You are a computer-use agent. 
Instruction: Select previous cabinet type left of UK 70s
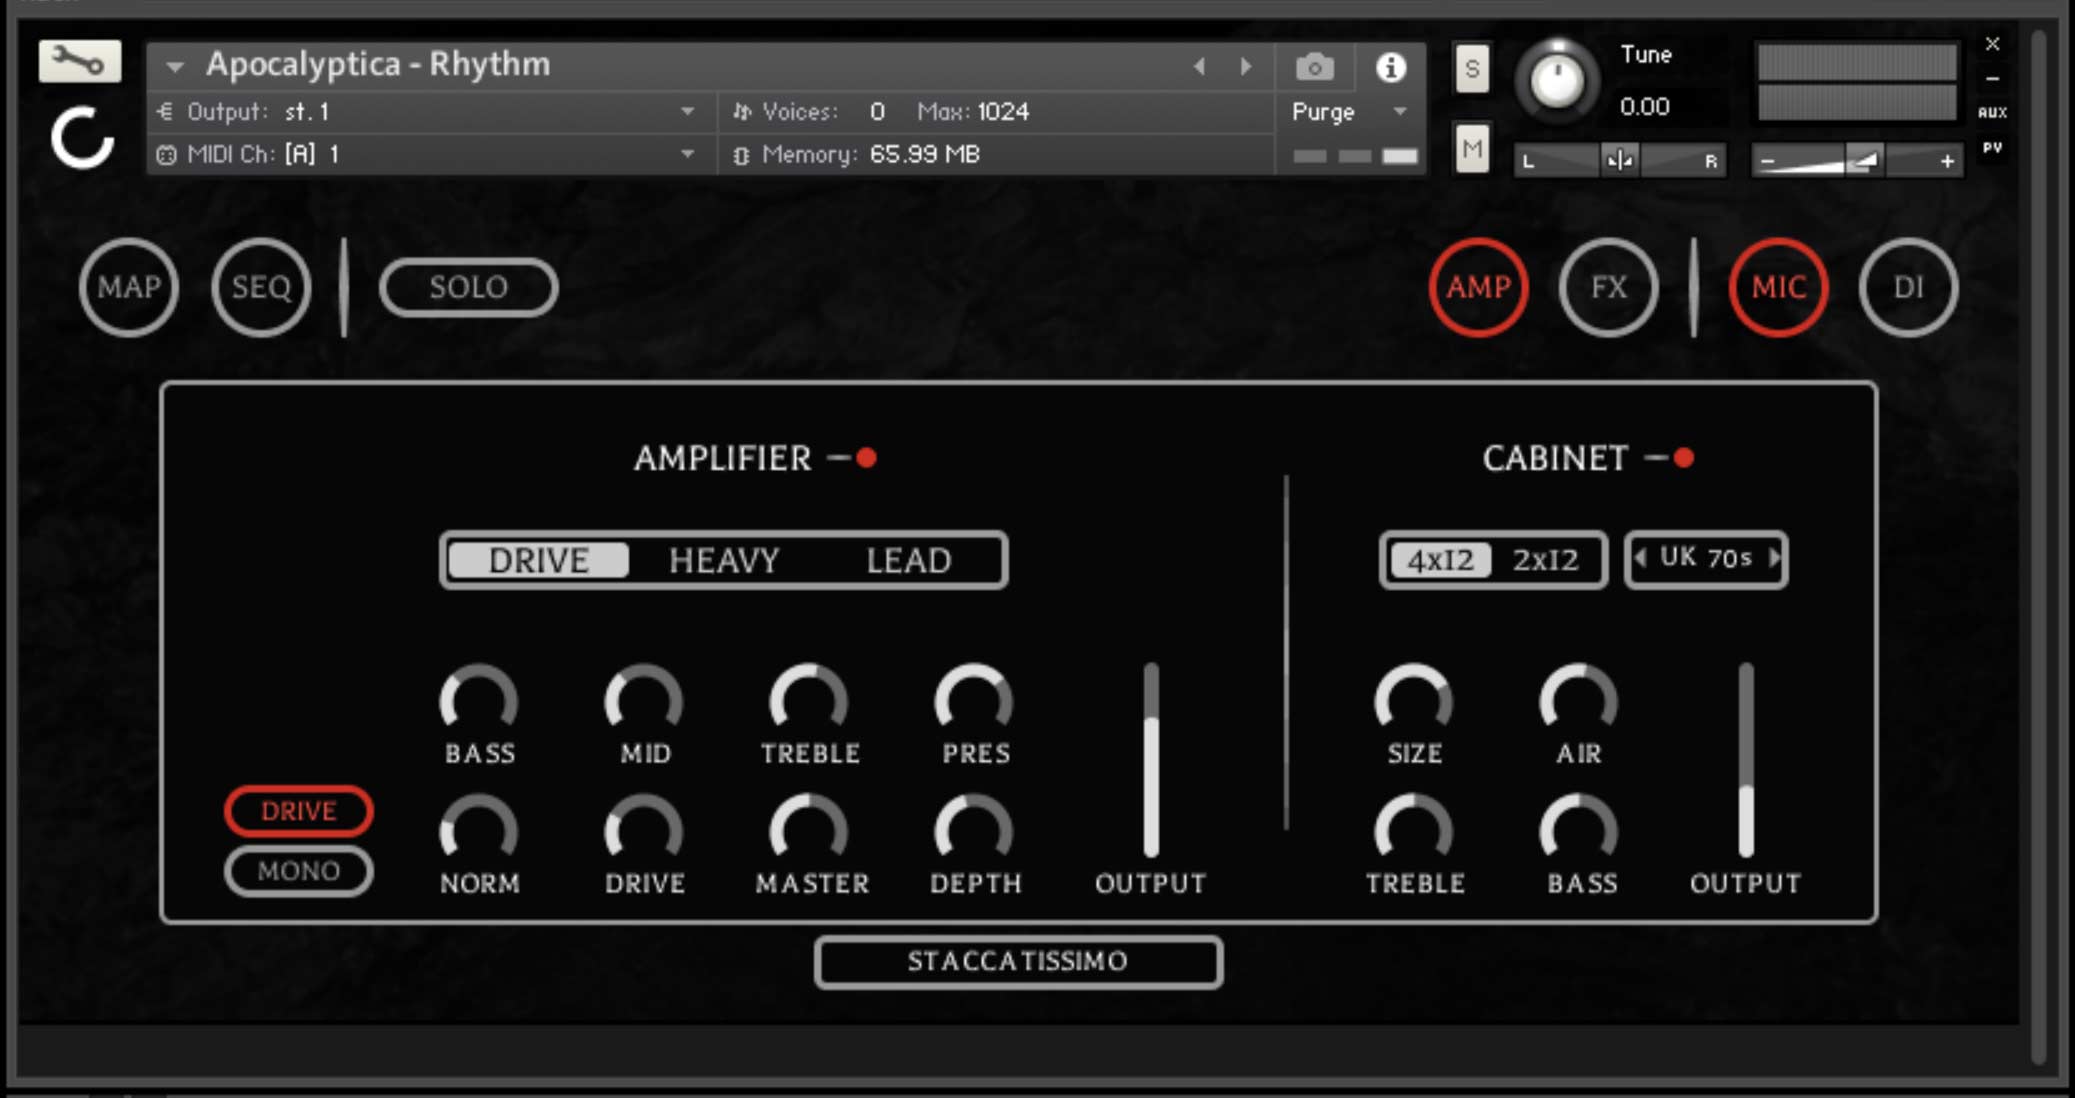pyautogui.click(x=1640, y=558)
